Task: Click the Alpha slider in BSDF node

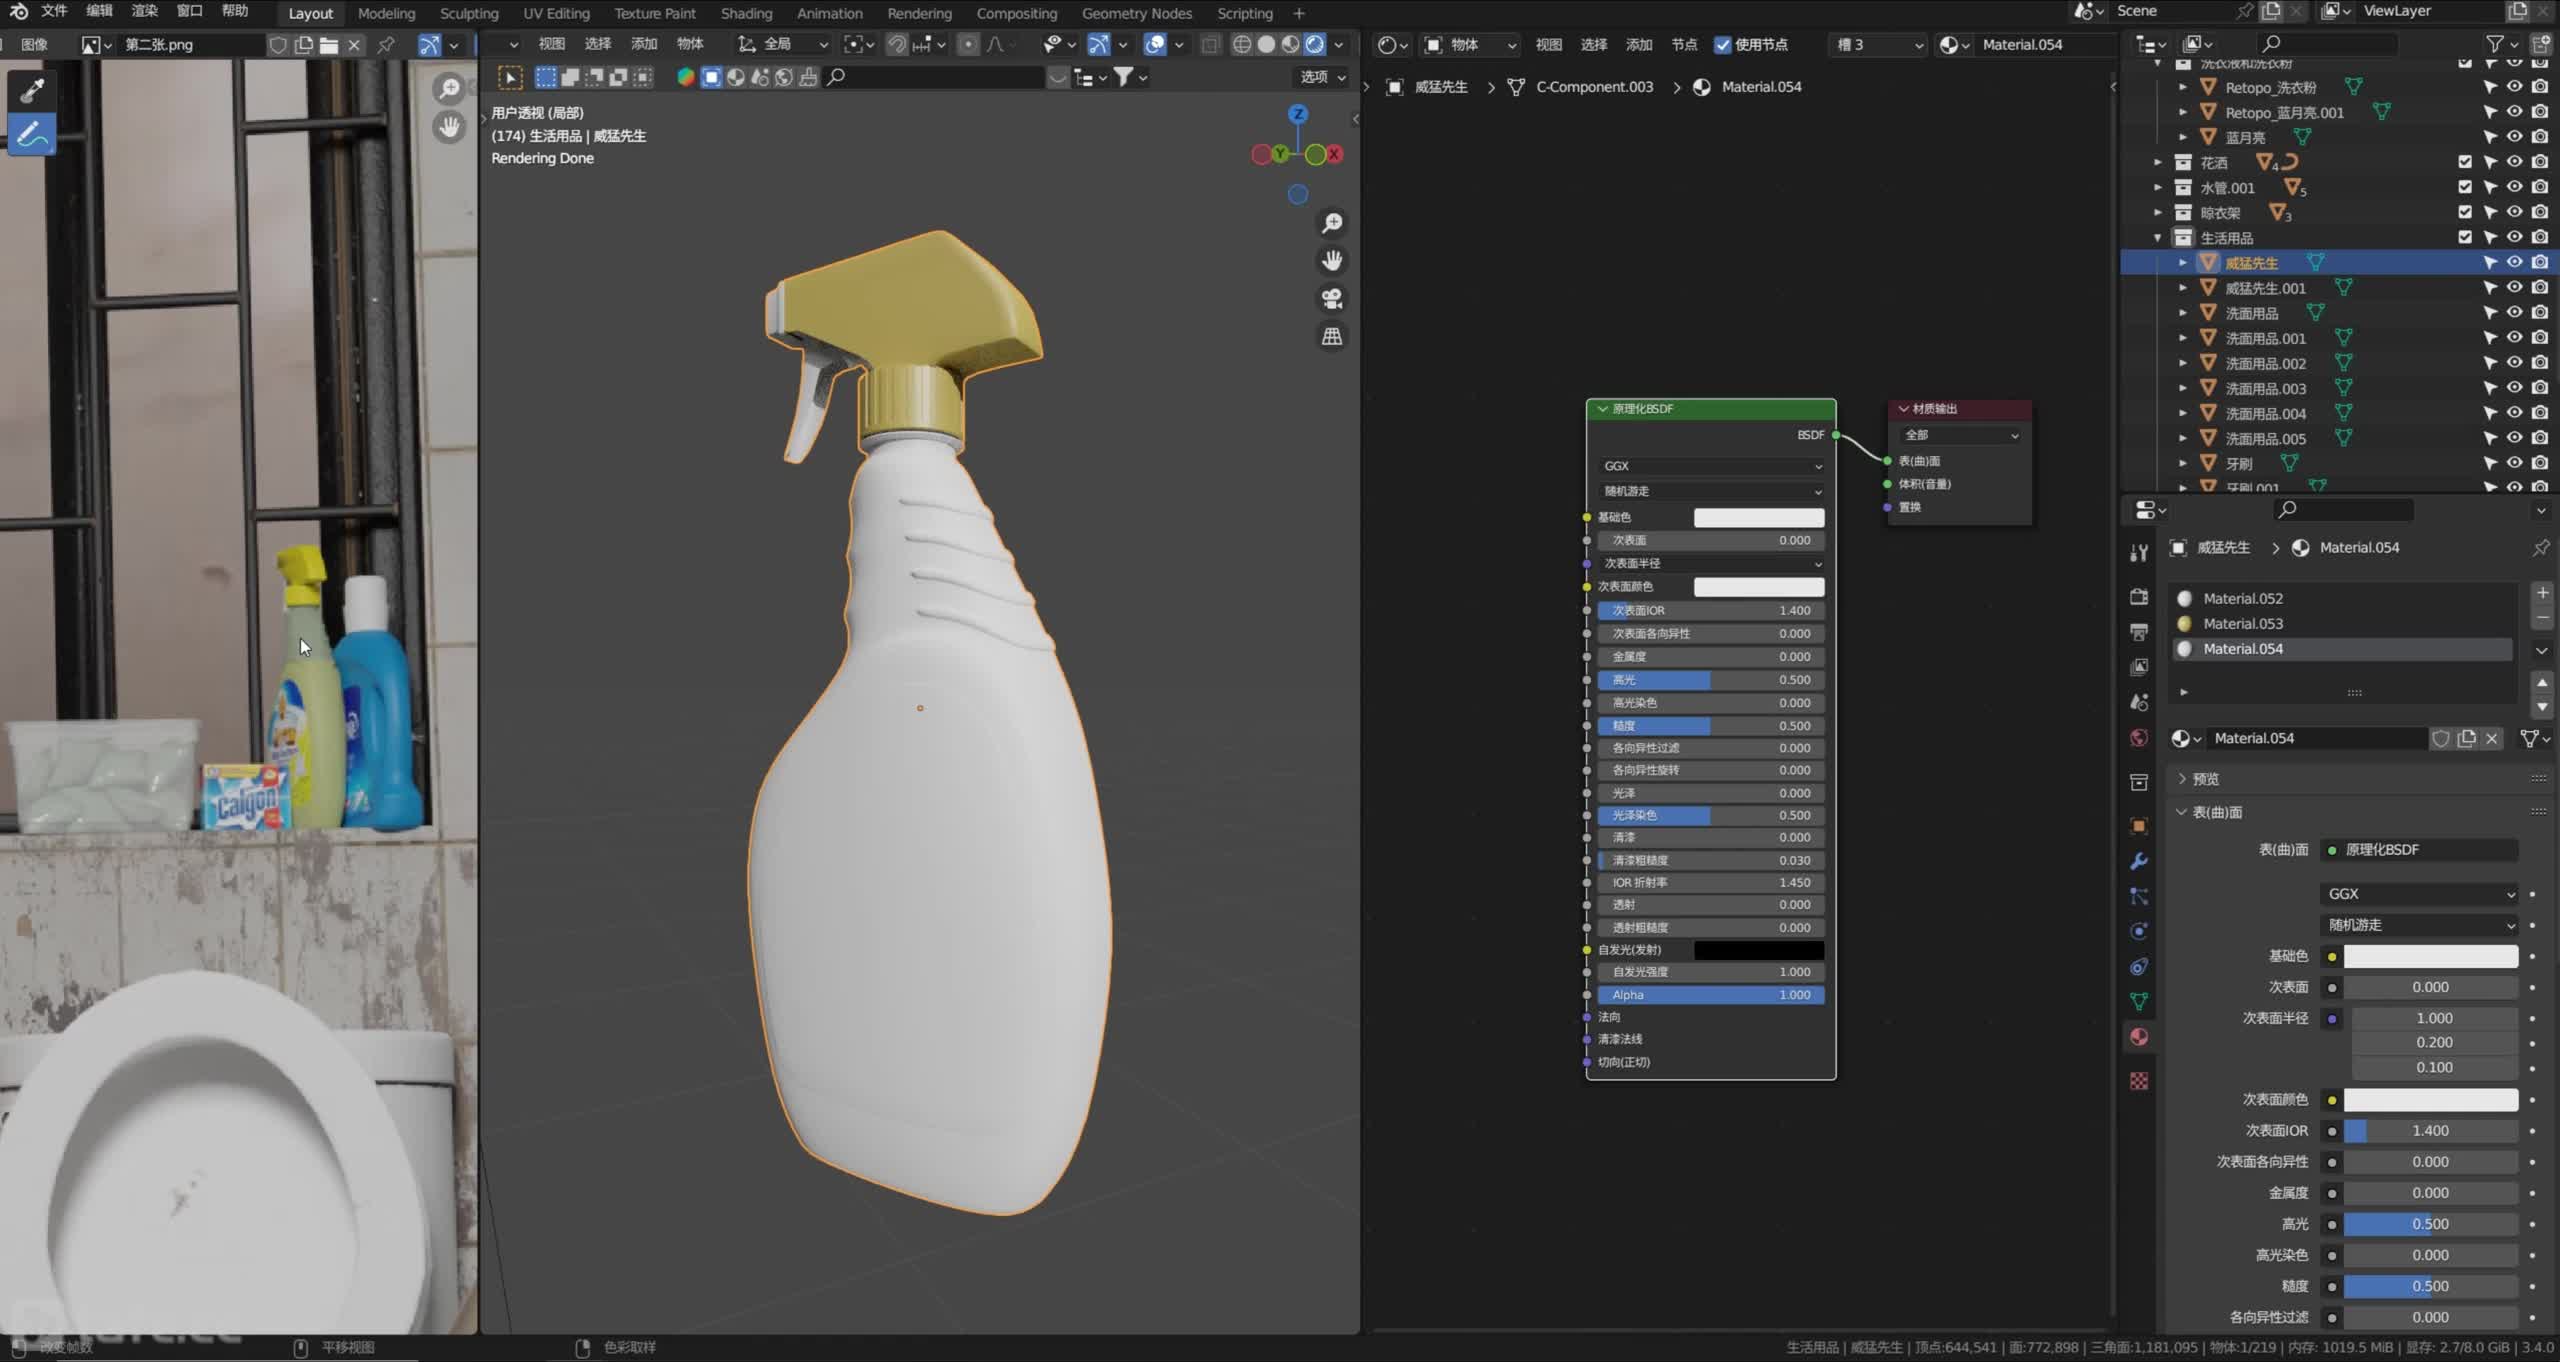Action: [1711, 995]
